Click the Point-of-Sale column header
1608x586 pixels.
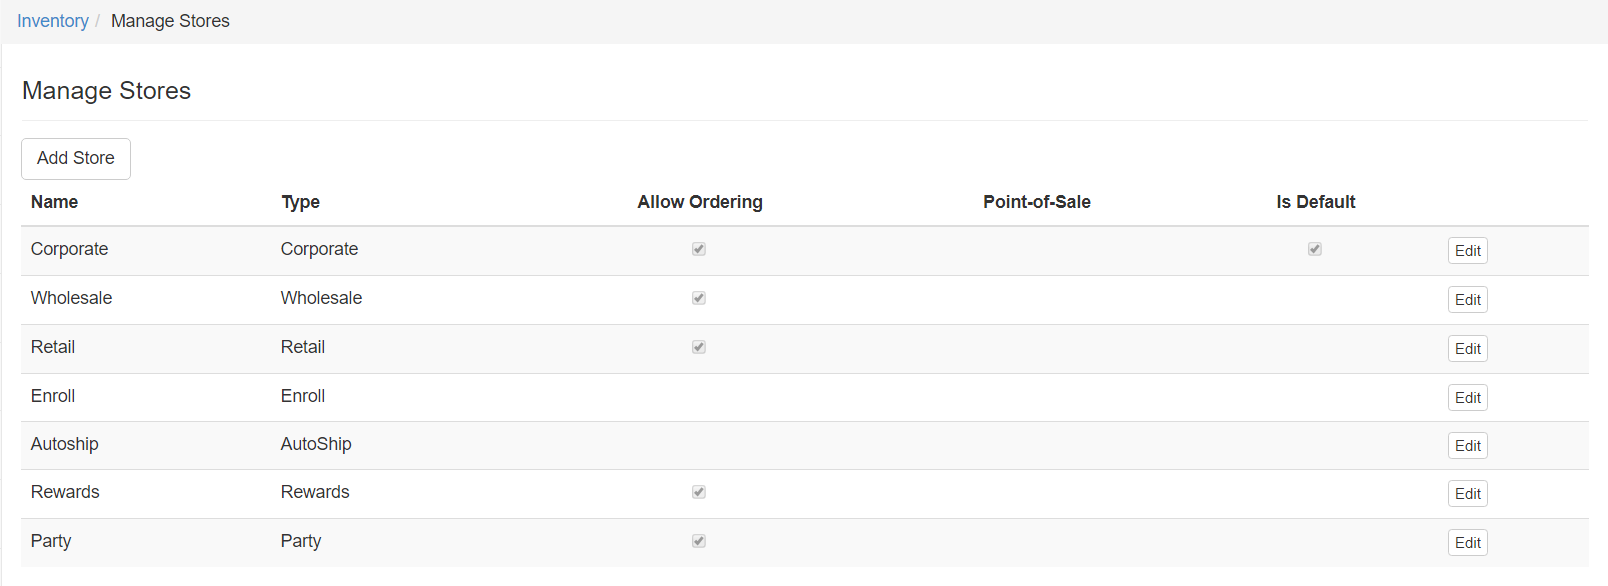coord(1036,202)
